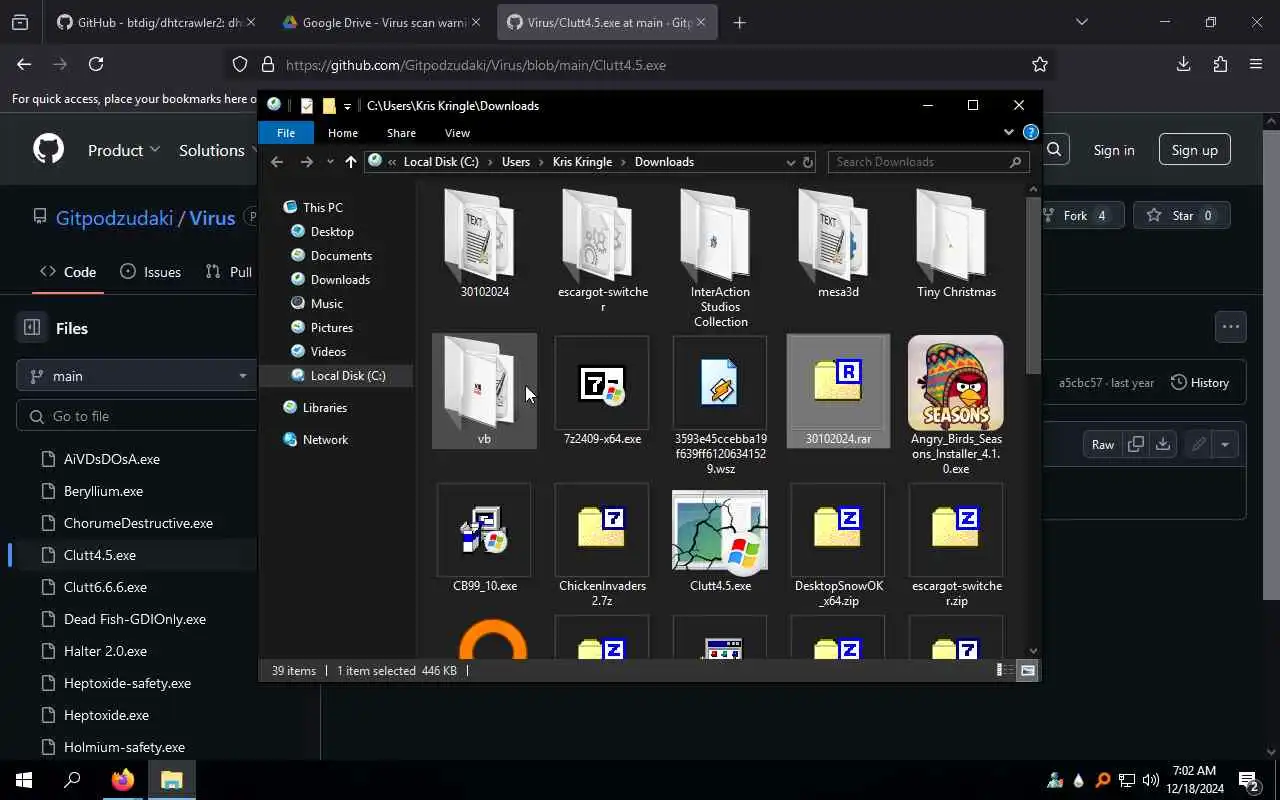Switch to the Google Drive virus scan tab
Viewport: 1280px width, 800px height.
click(x=382, y=22)
